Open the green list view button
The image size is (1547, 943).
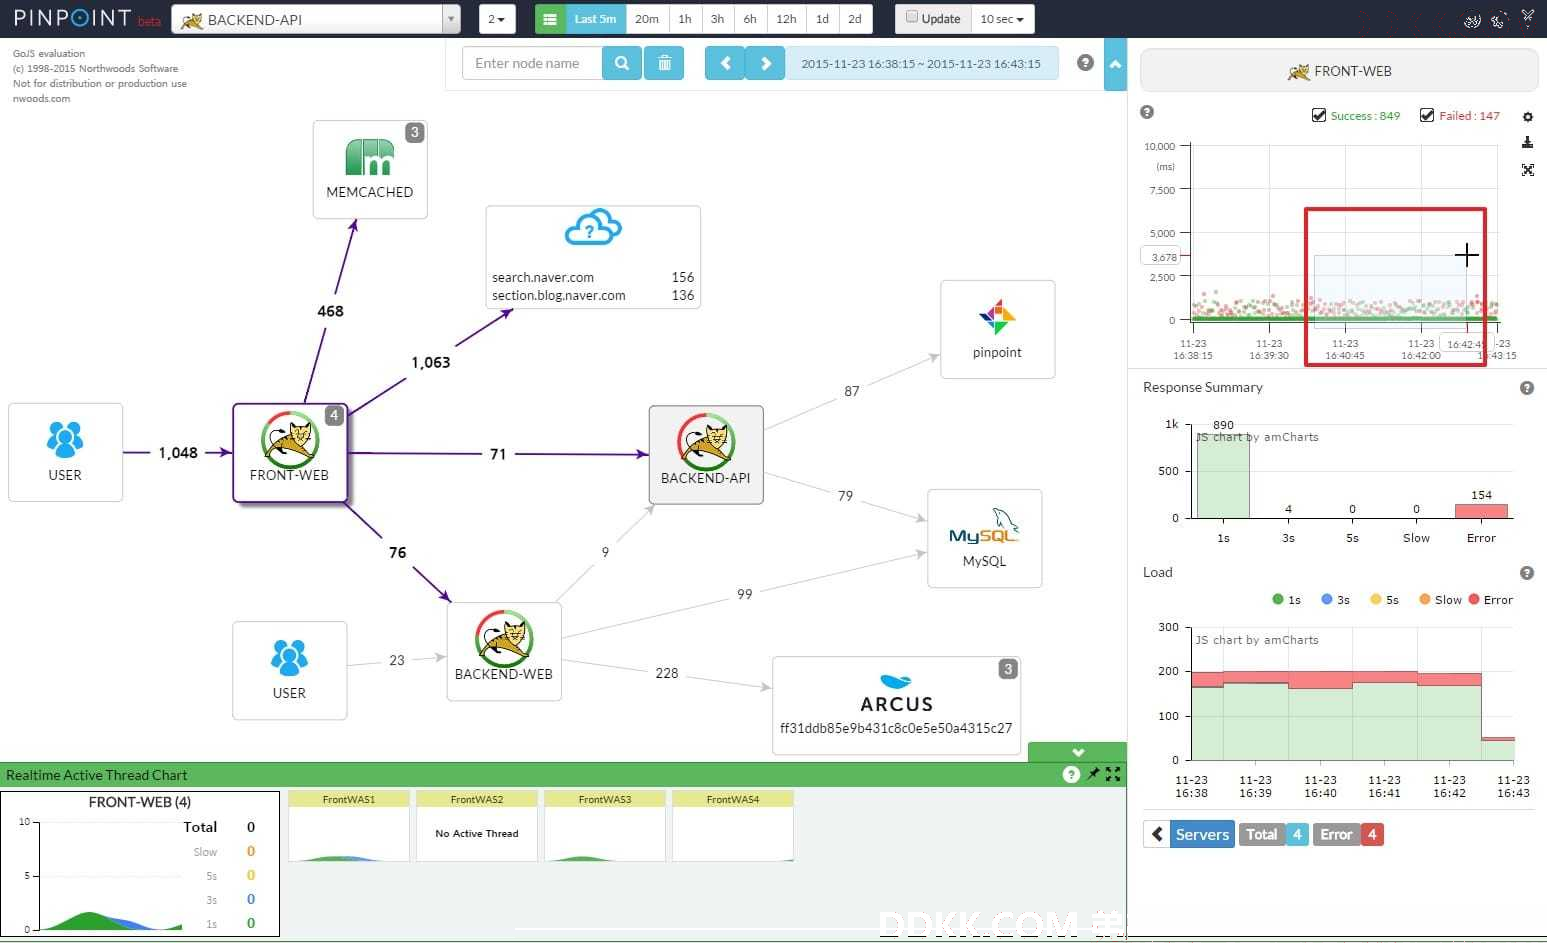tap(549, 19)
